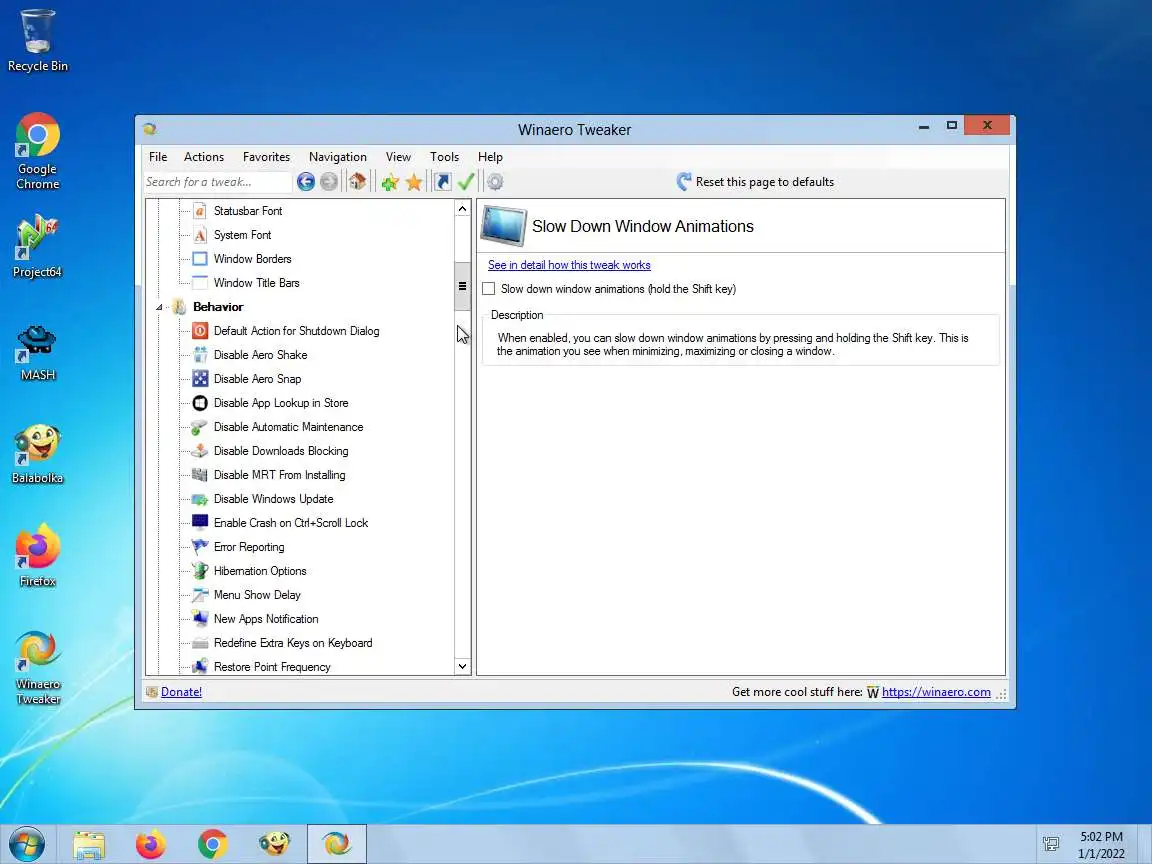Click the tree scrollbar thumb
This screenshot has width=1152, height=864.
[462, 286]
